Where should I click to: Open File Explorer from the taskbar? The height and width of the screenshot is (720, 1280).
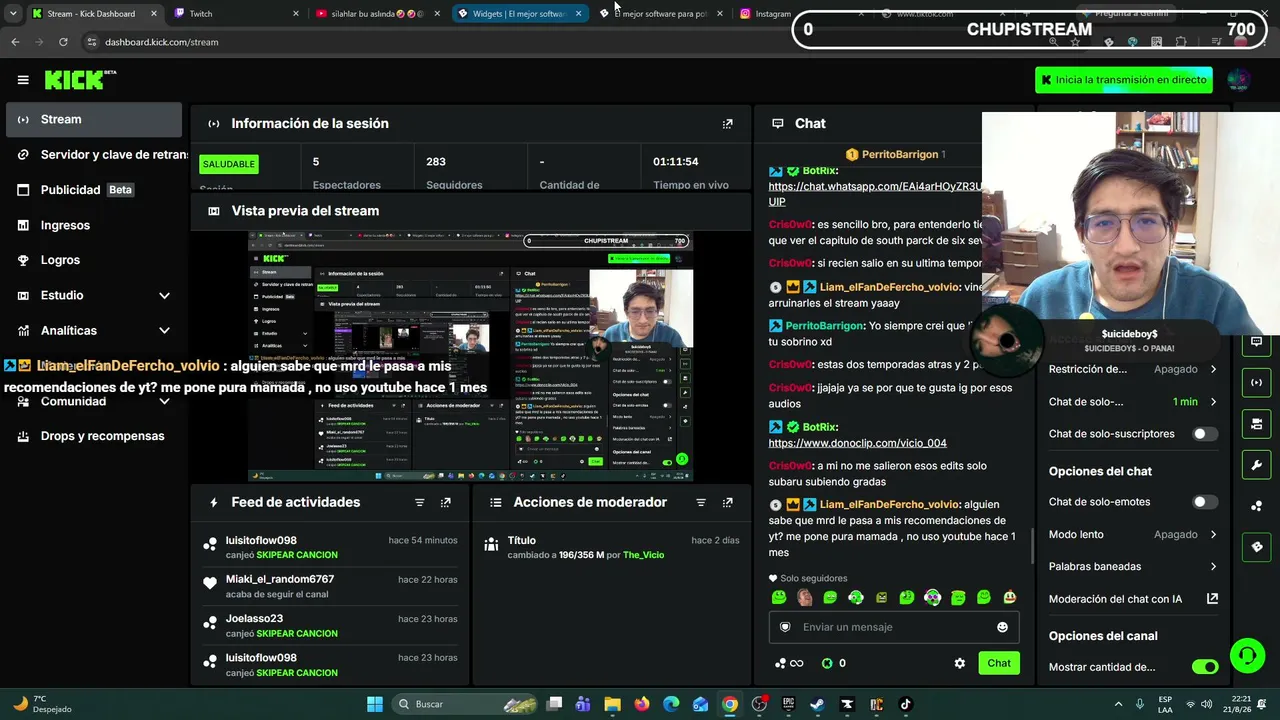point(612,704)
